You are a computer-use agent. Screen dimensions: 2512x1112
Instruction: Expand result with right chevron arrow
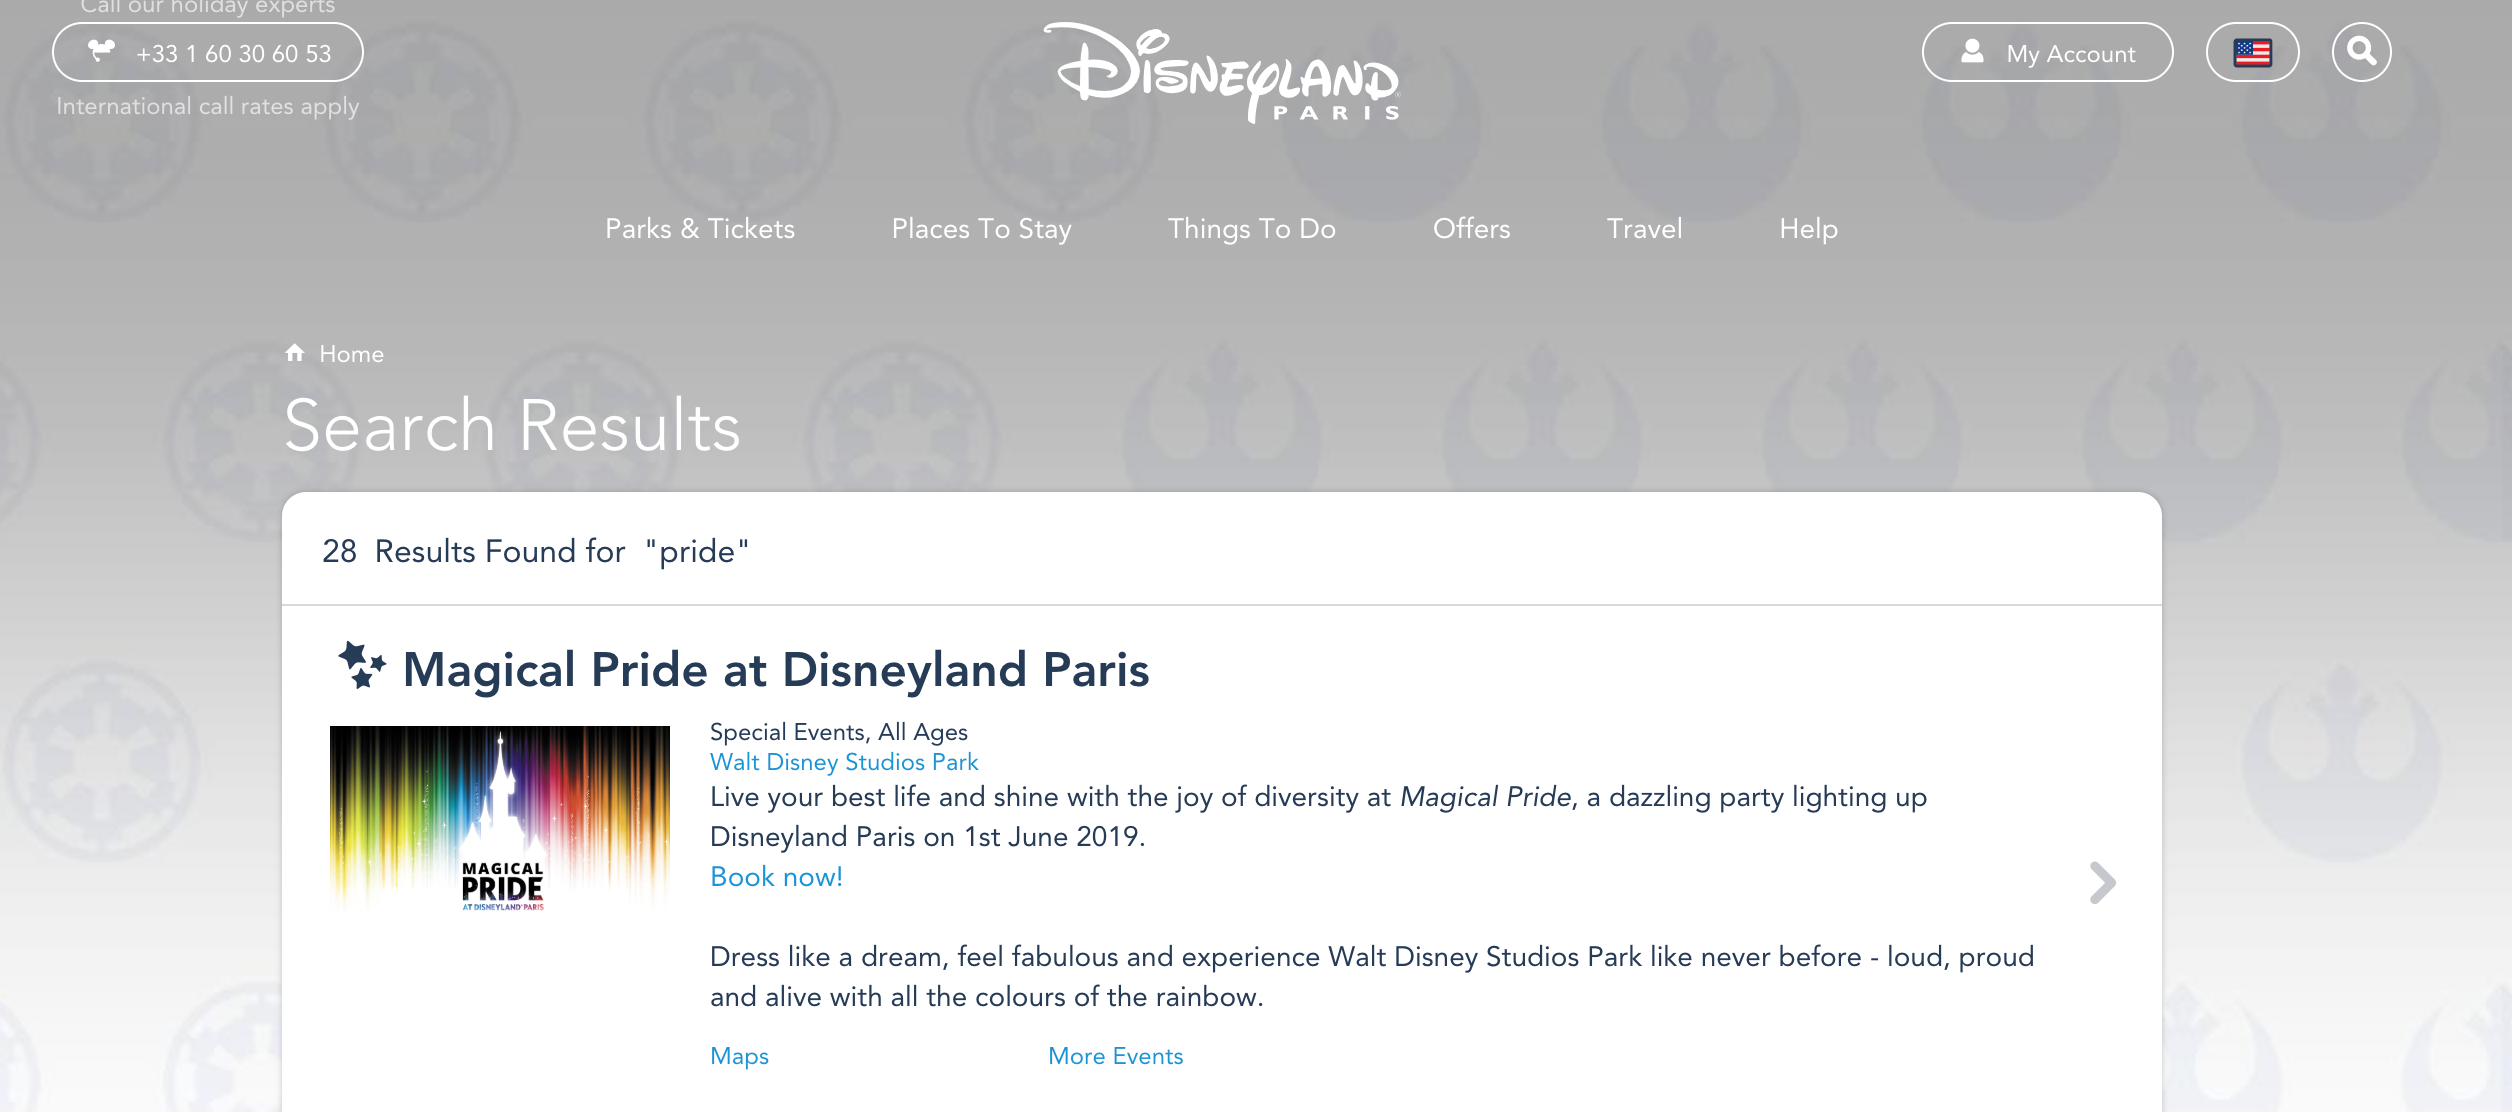click(2102, 882)
